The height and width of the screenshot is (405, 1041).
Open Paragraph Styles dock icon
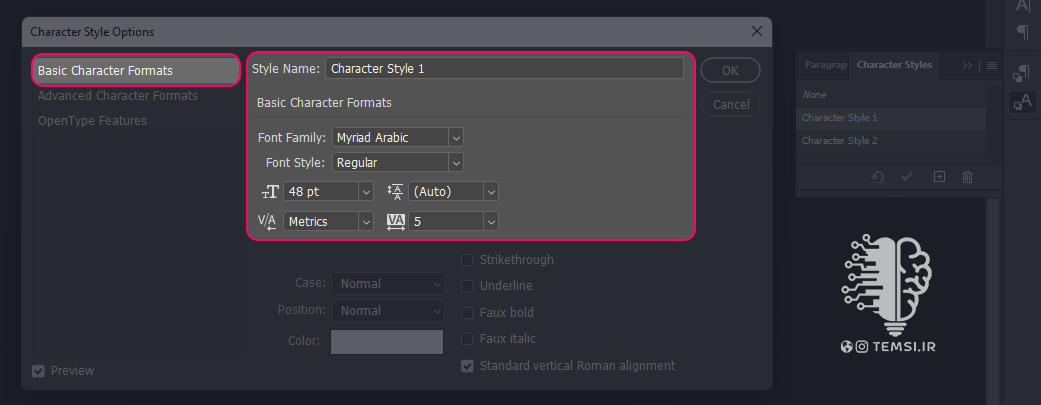[x=1022, y=74]
